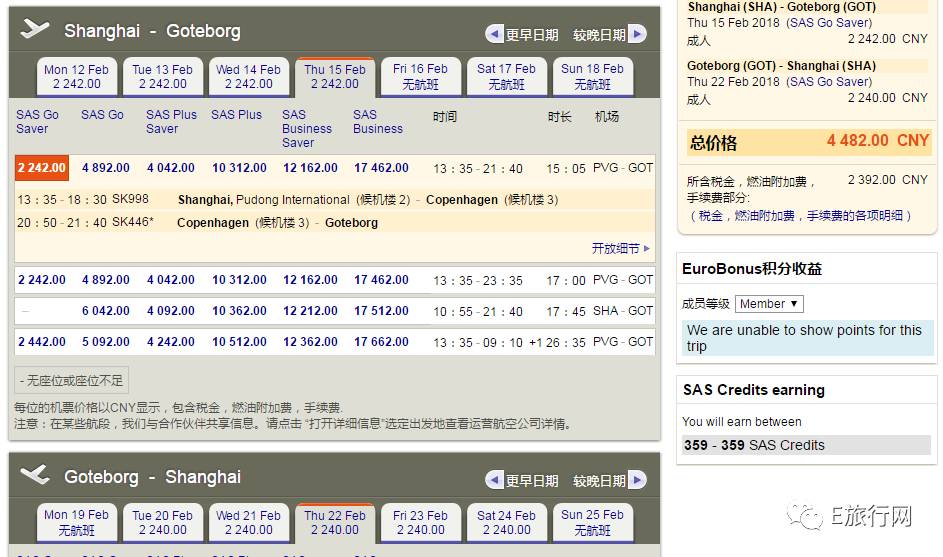Click the SAS Go Saver column header

click(x=37, y=122)
